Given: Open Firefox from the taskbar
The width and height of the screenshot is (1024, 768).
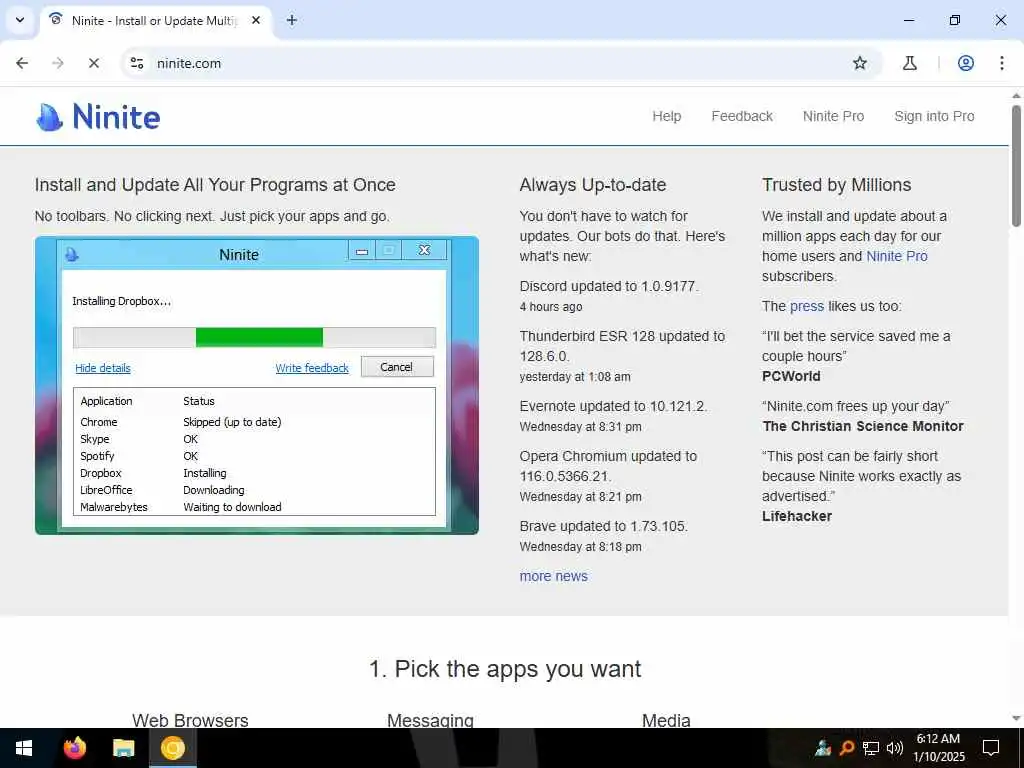Looking at the screenshot, I should [74, 748].
